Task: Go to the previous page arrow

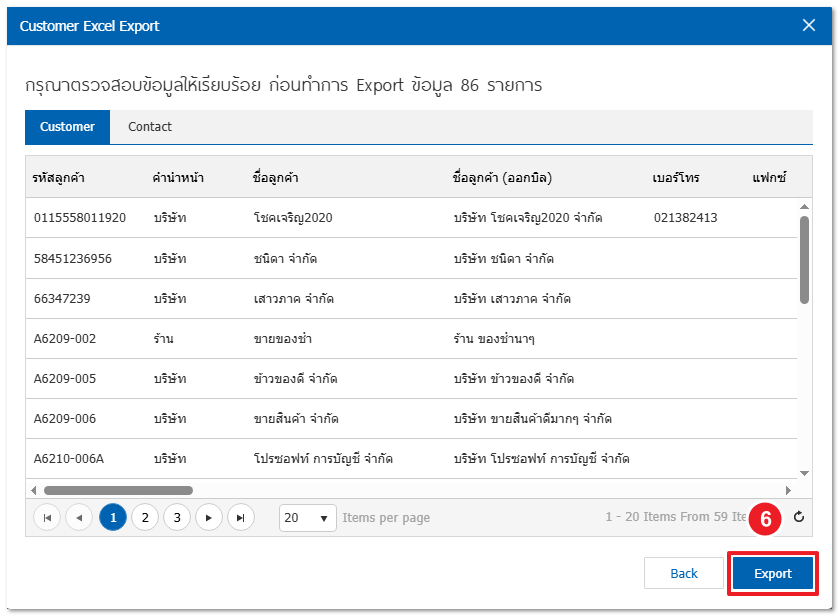Action: click(x=79, y=517)
